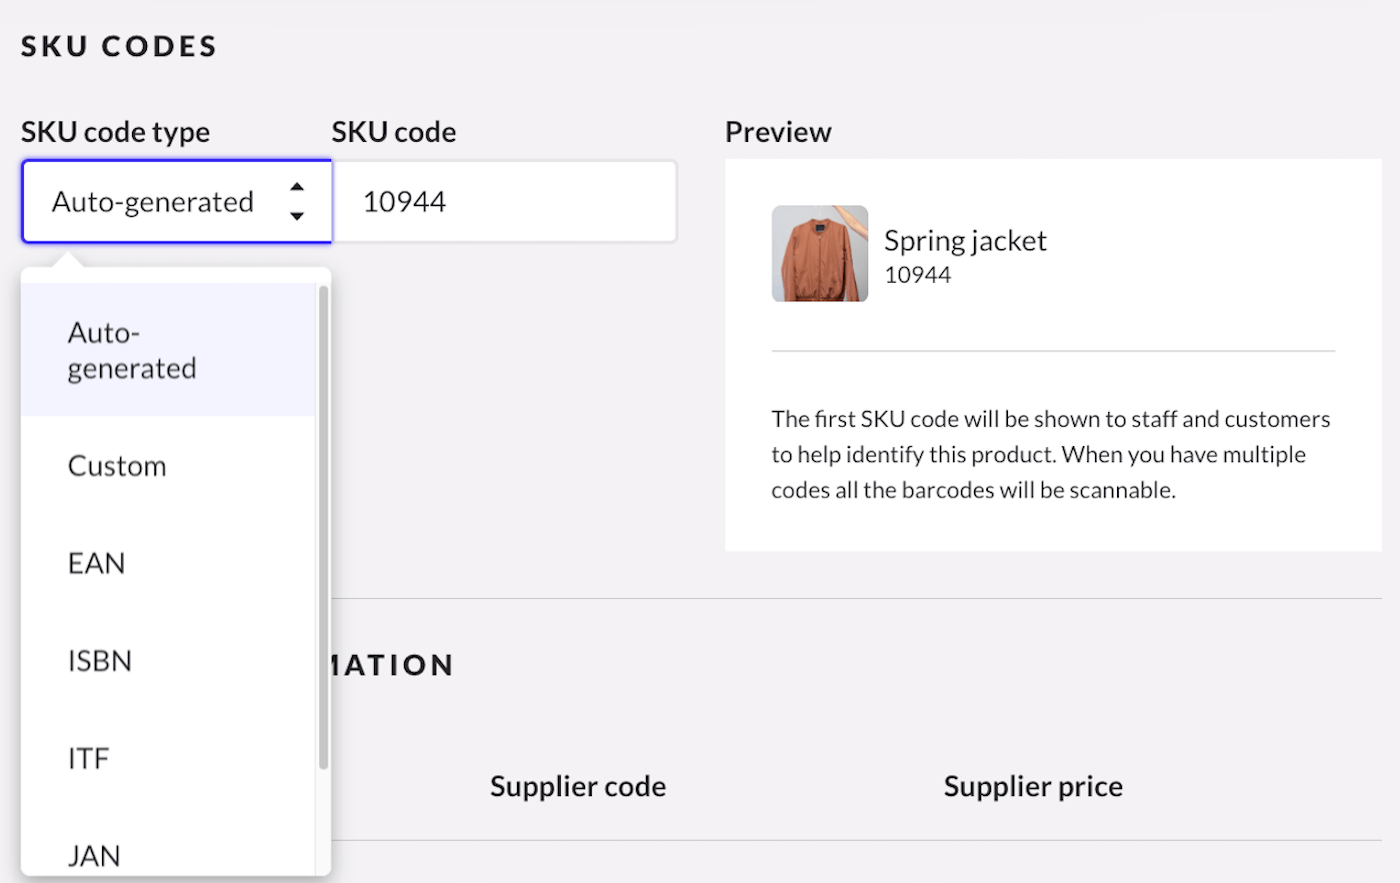Select the JAN code type option

tap(94, 855)
